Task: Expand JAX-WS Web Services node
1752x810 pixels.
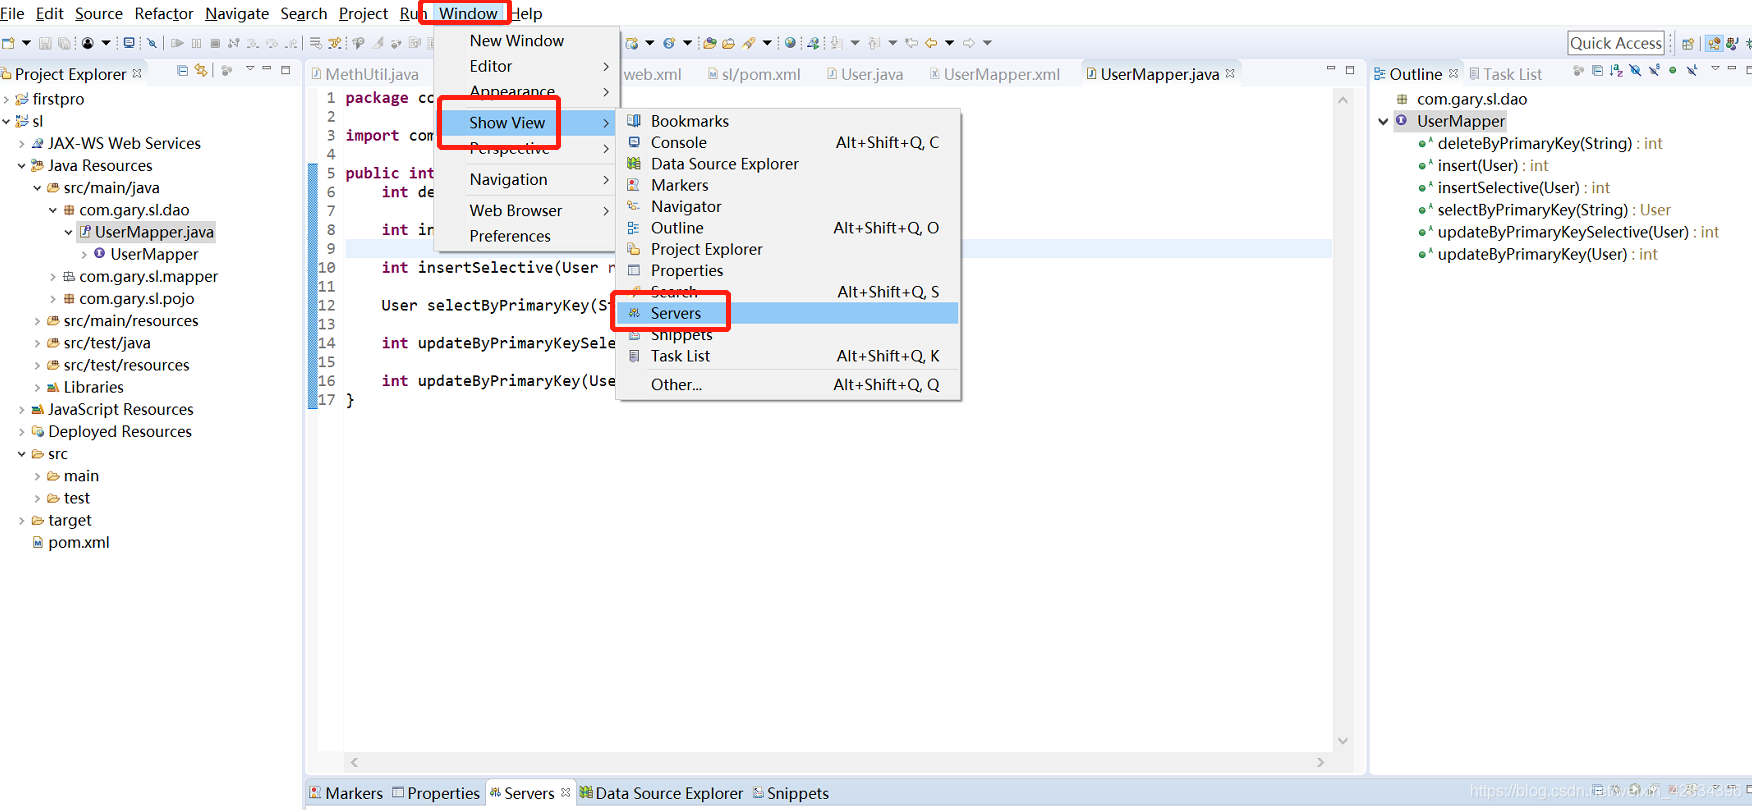Action: [22, 143]
